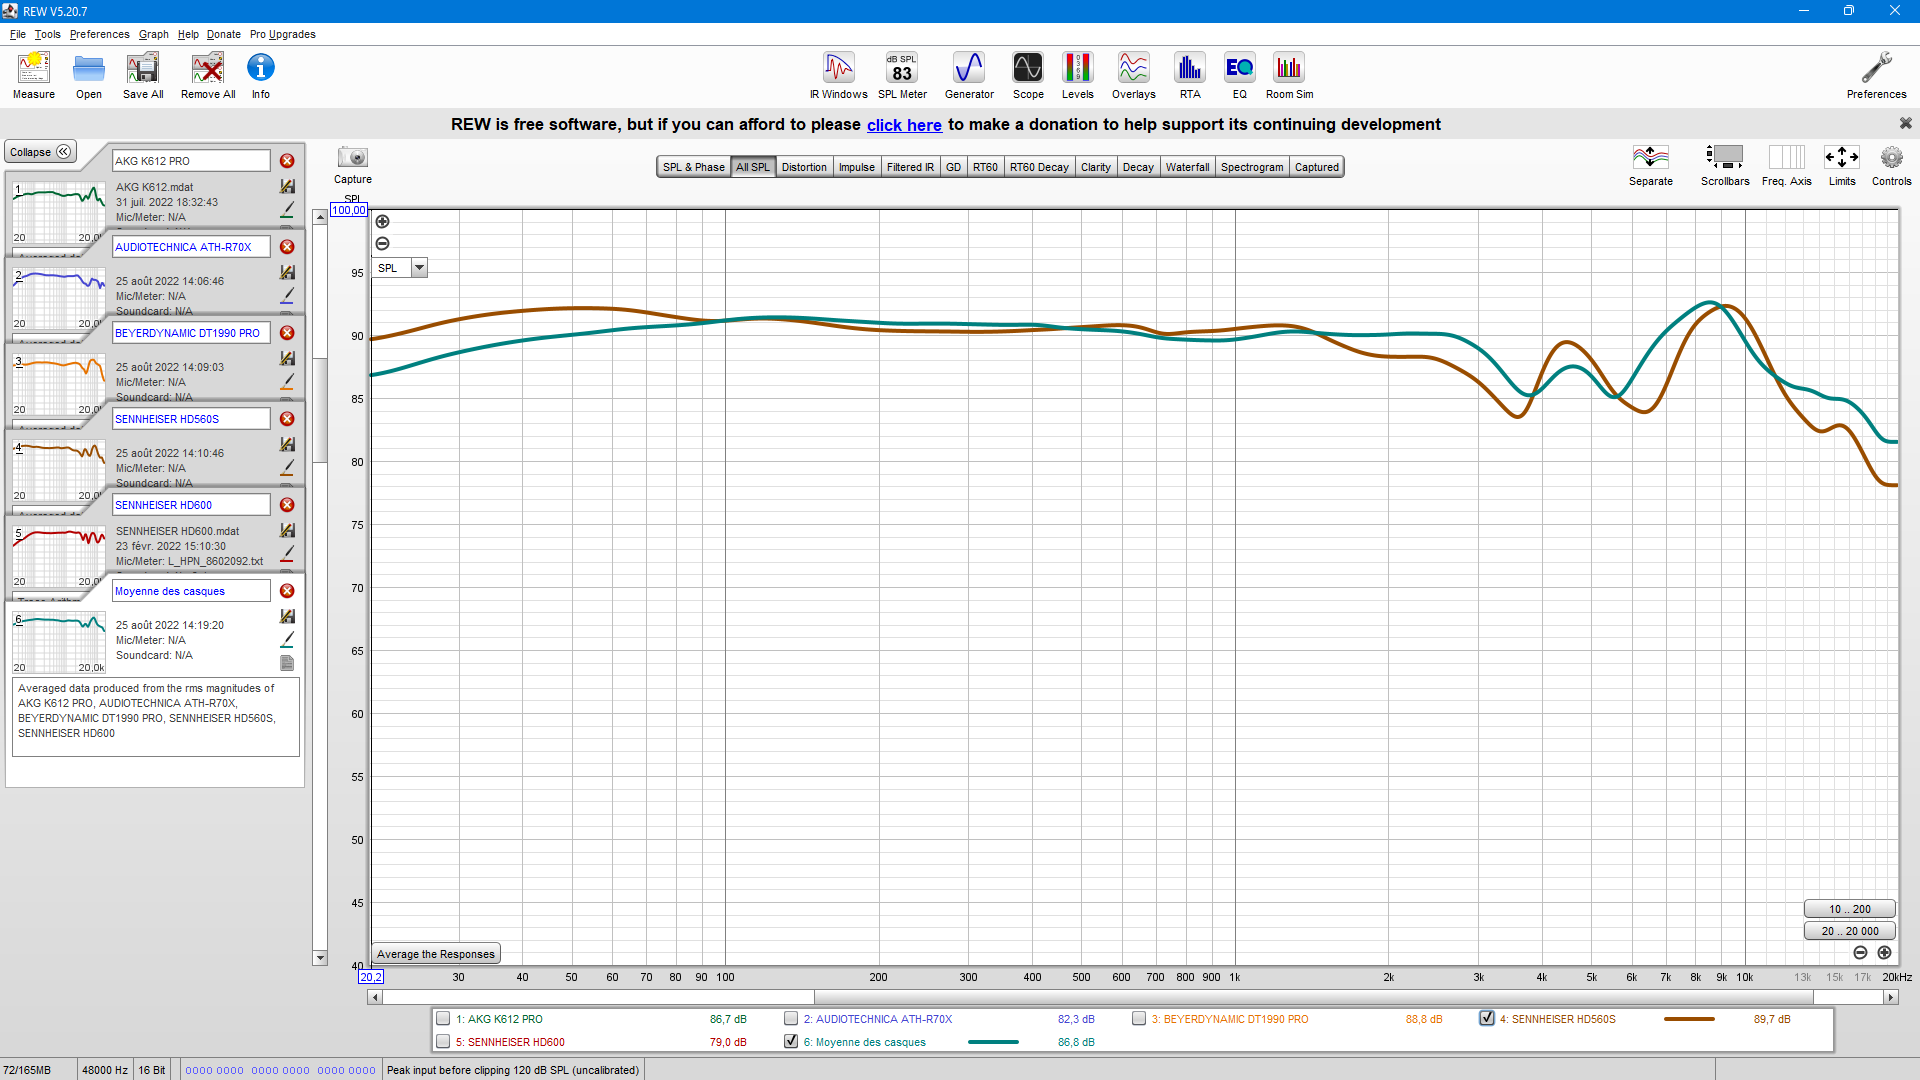Open the Levels meters
The height and width of the screenshot is (1080, 1920).
pyautogui.click(x=1077, y=75)
